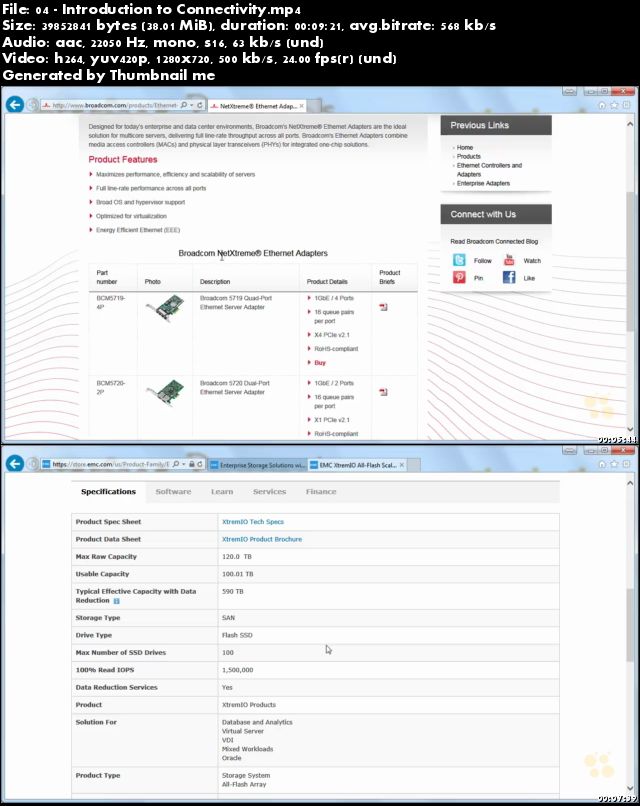Switch to Enterprise Storage Solutions tab
The width and height of the screenshot is (640, 806).
[x=258, y=465]
